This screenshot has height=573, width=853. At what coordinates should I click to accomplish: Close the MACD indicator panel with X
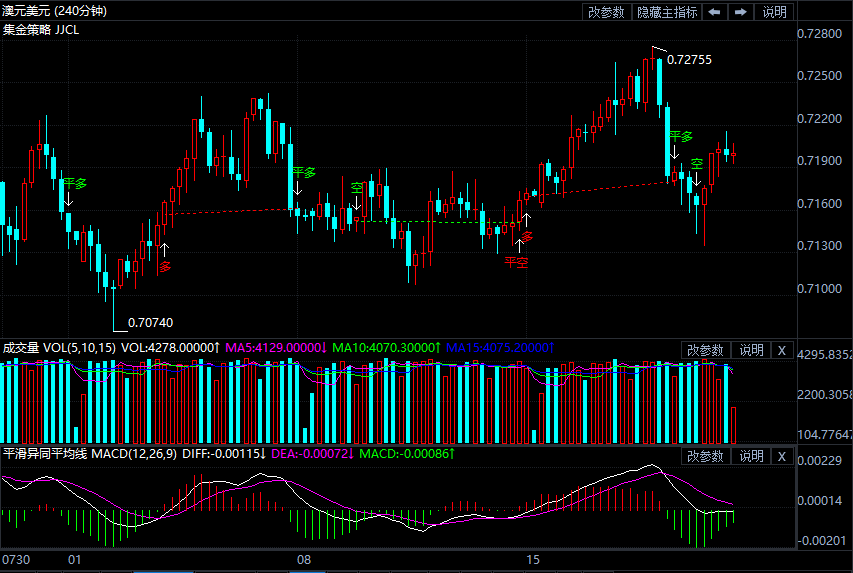point(782,456)
